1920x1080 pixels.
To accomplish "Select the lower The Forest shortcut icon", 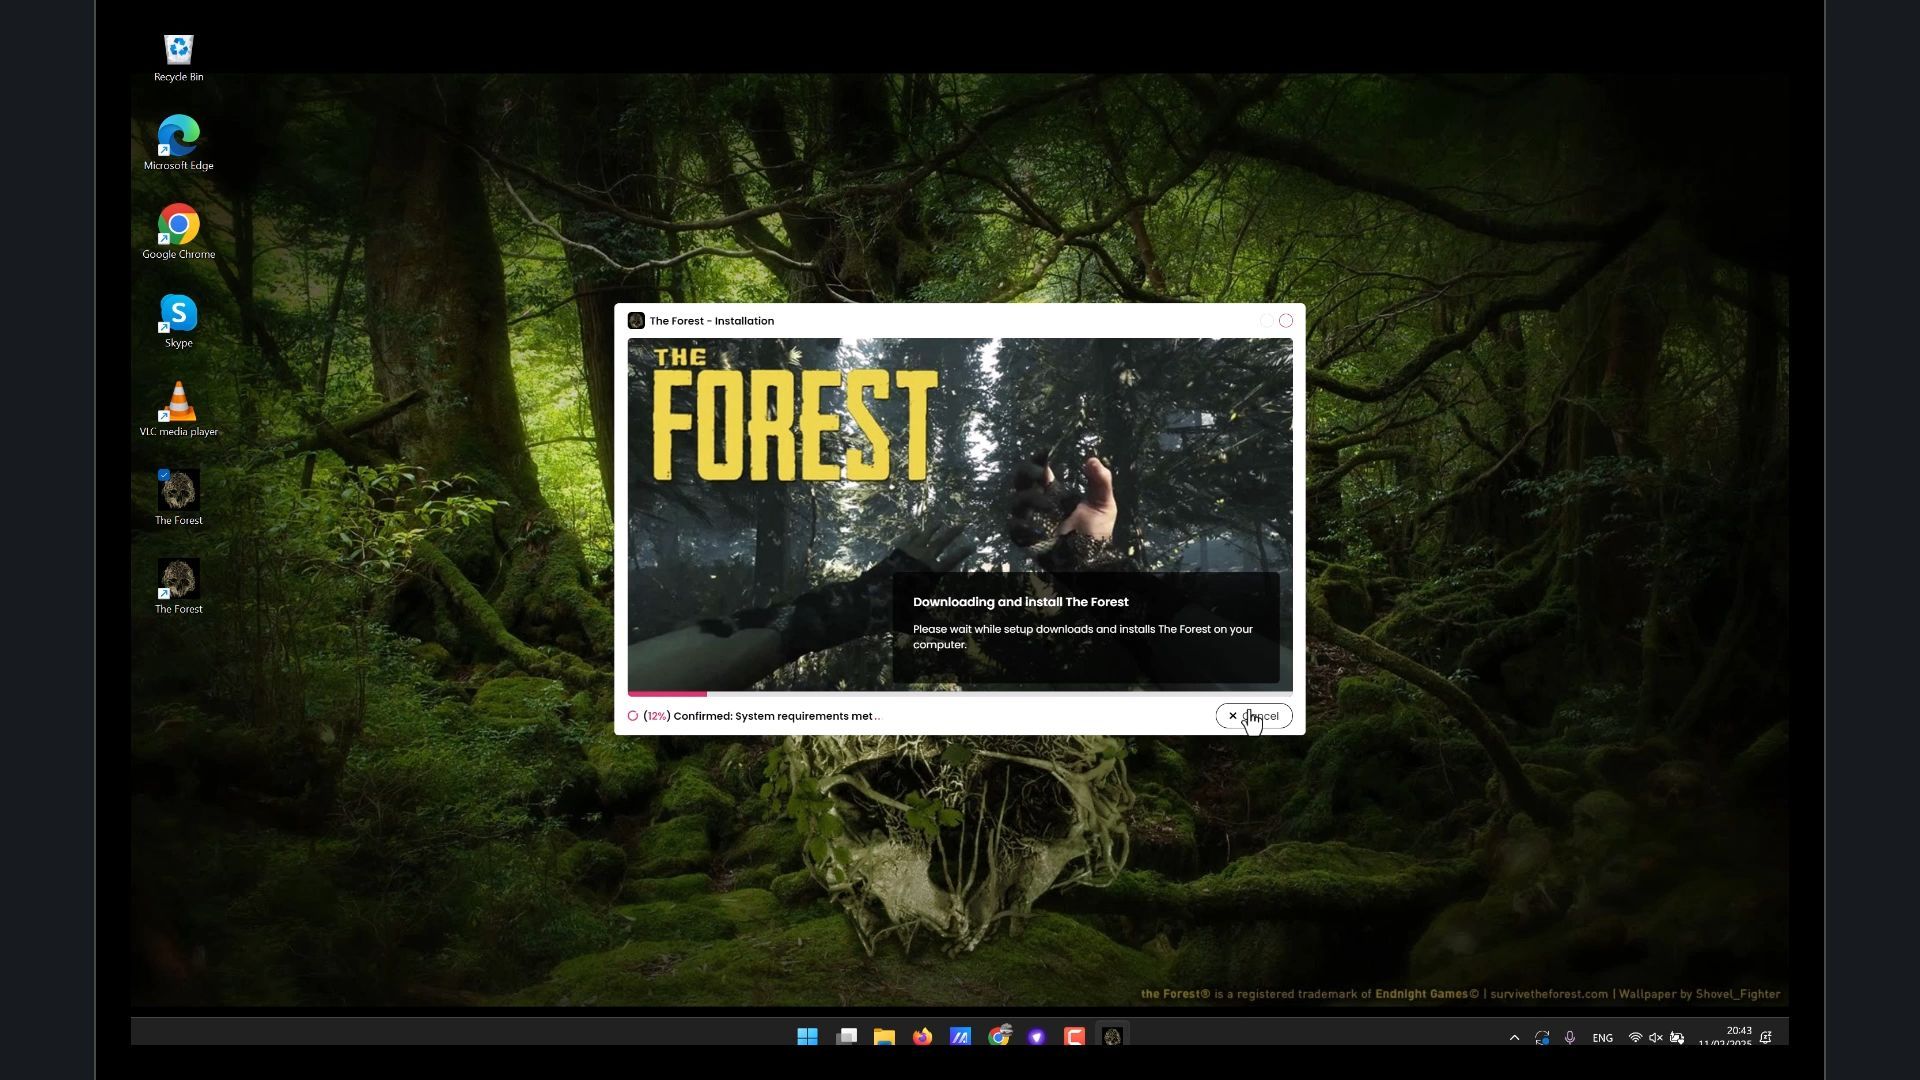I will [x=179, y=586].
